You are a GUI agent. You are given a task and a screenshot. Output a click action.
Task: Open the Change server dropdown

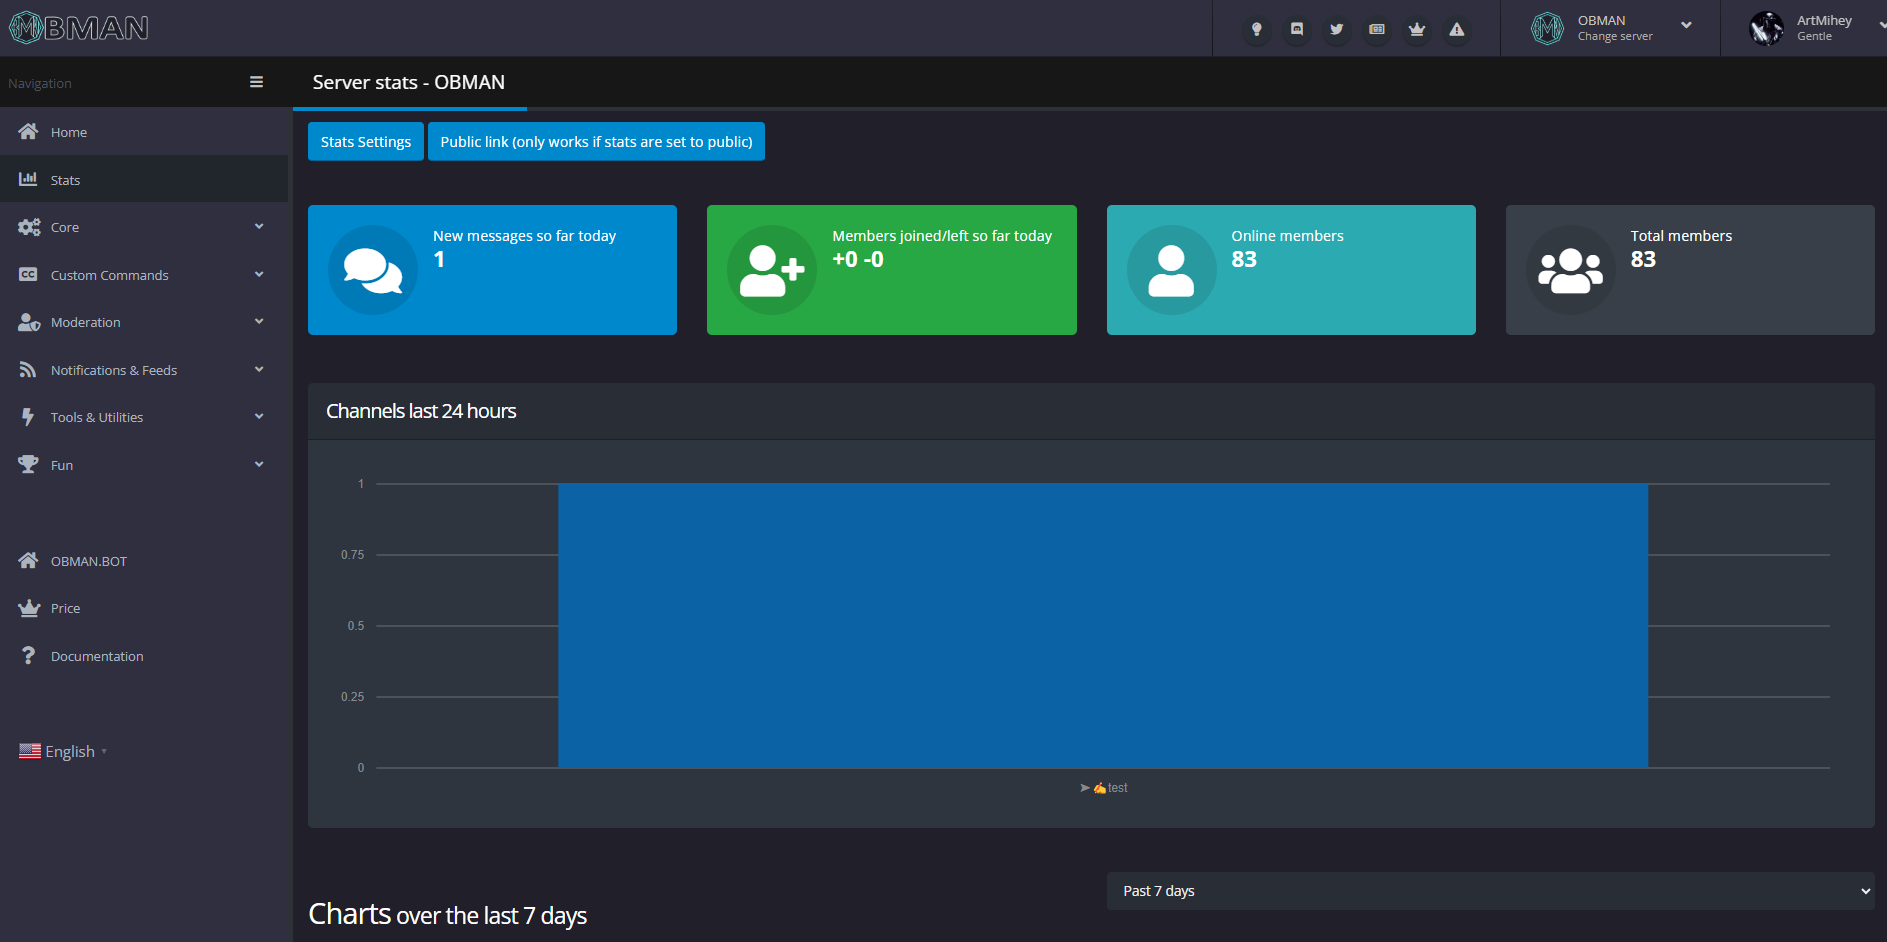1686,25
